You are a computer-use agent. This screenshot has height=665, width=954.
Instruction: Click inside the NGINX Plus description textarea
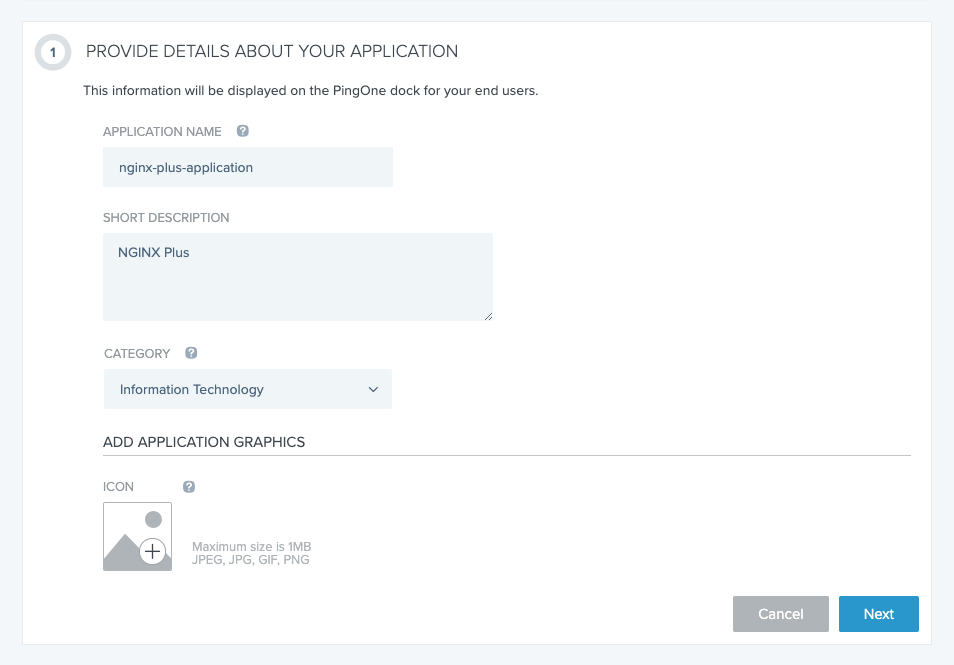(x=297, y=277)
